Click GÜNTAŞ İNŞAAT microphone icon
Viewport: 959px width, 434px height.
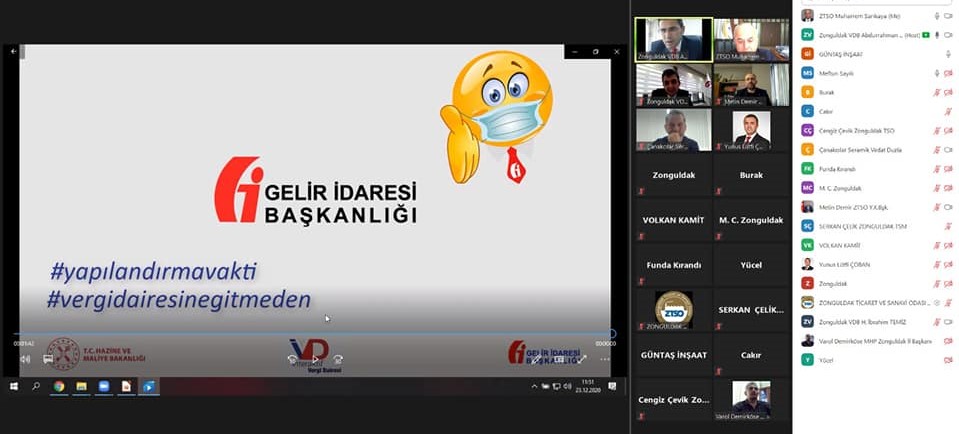coord(948,54)
